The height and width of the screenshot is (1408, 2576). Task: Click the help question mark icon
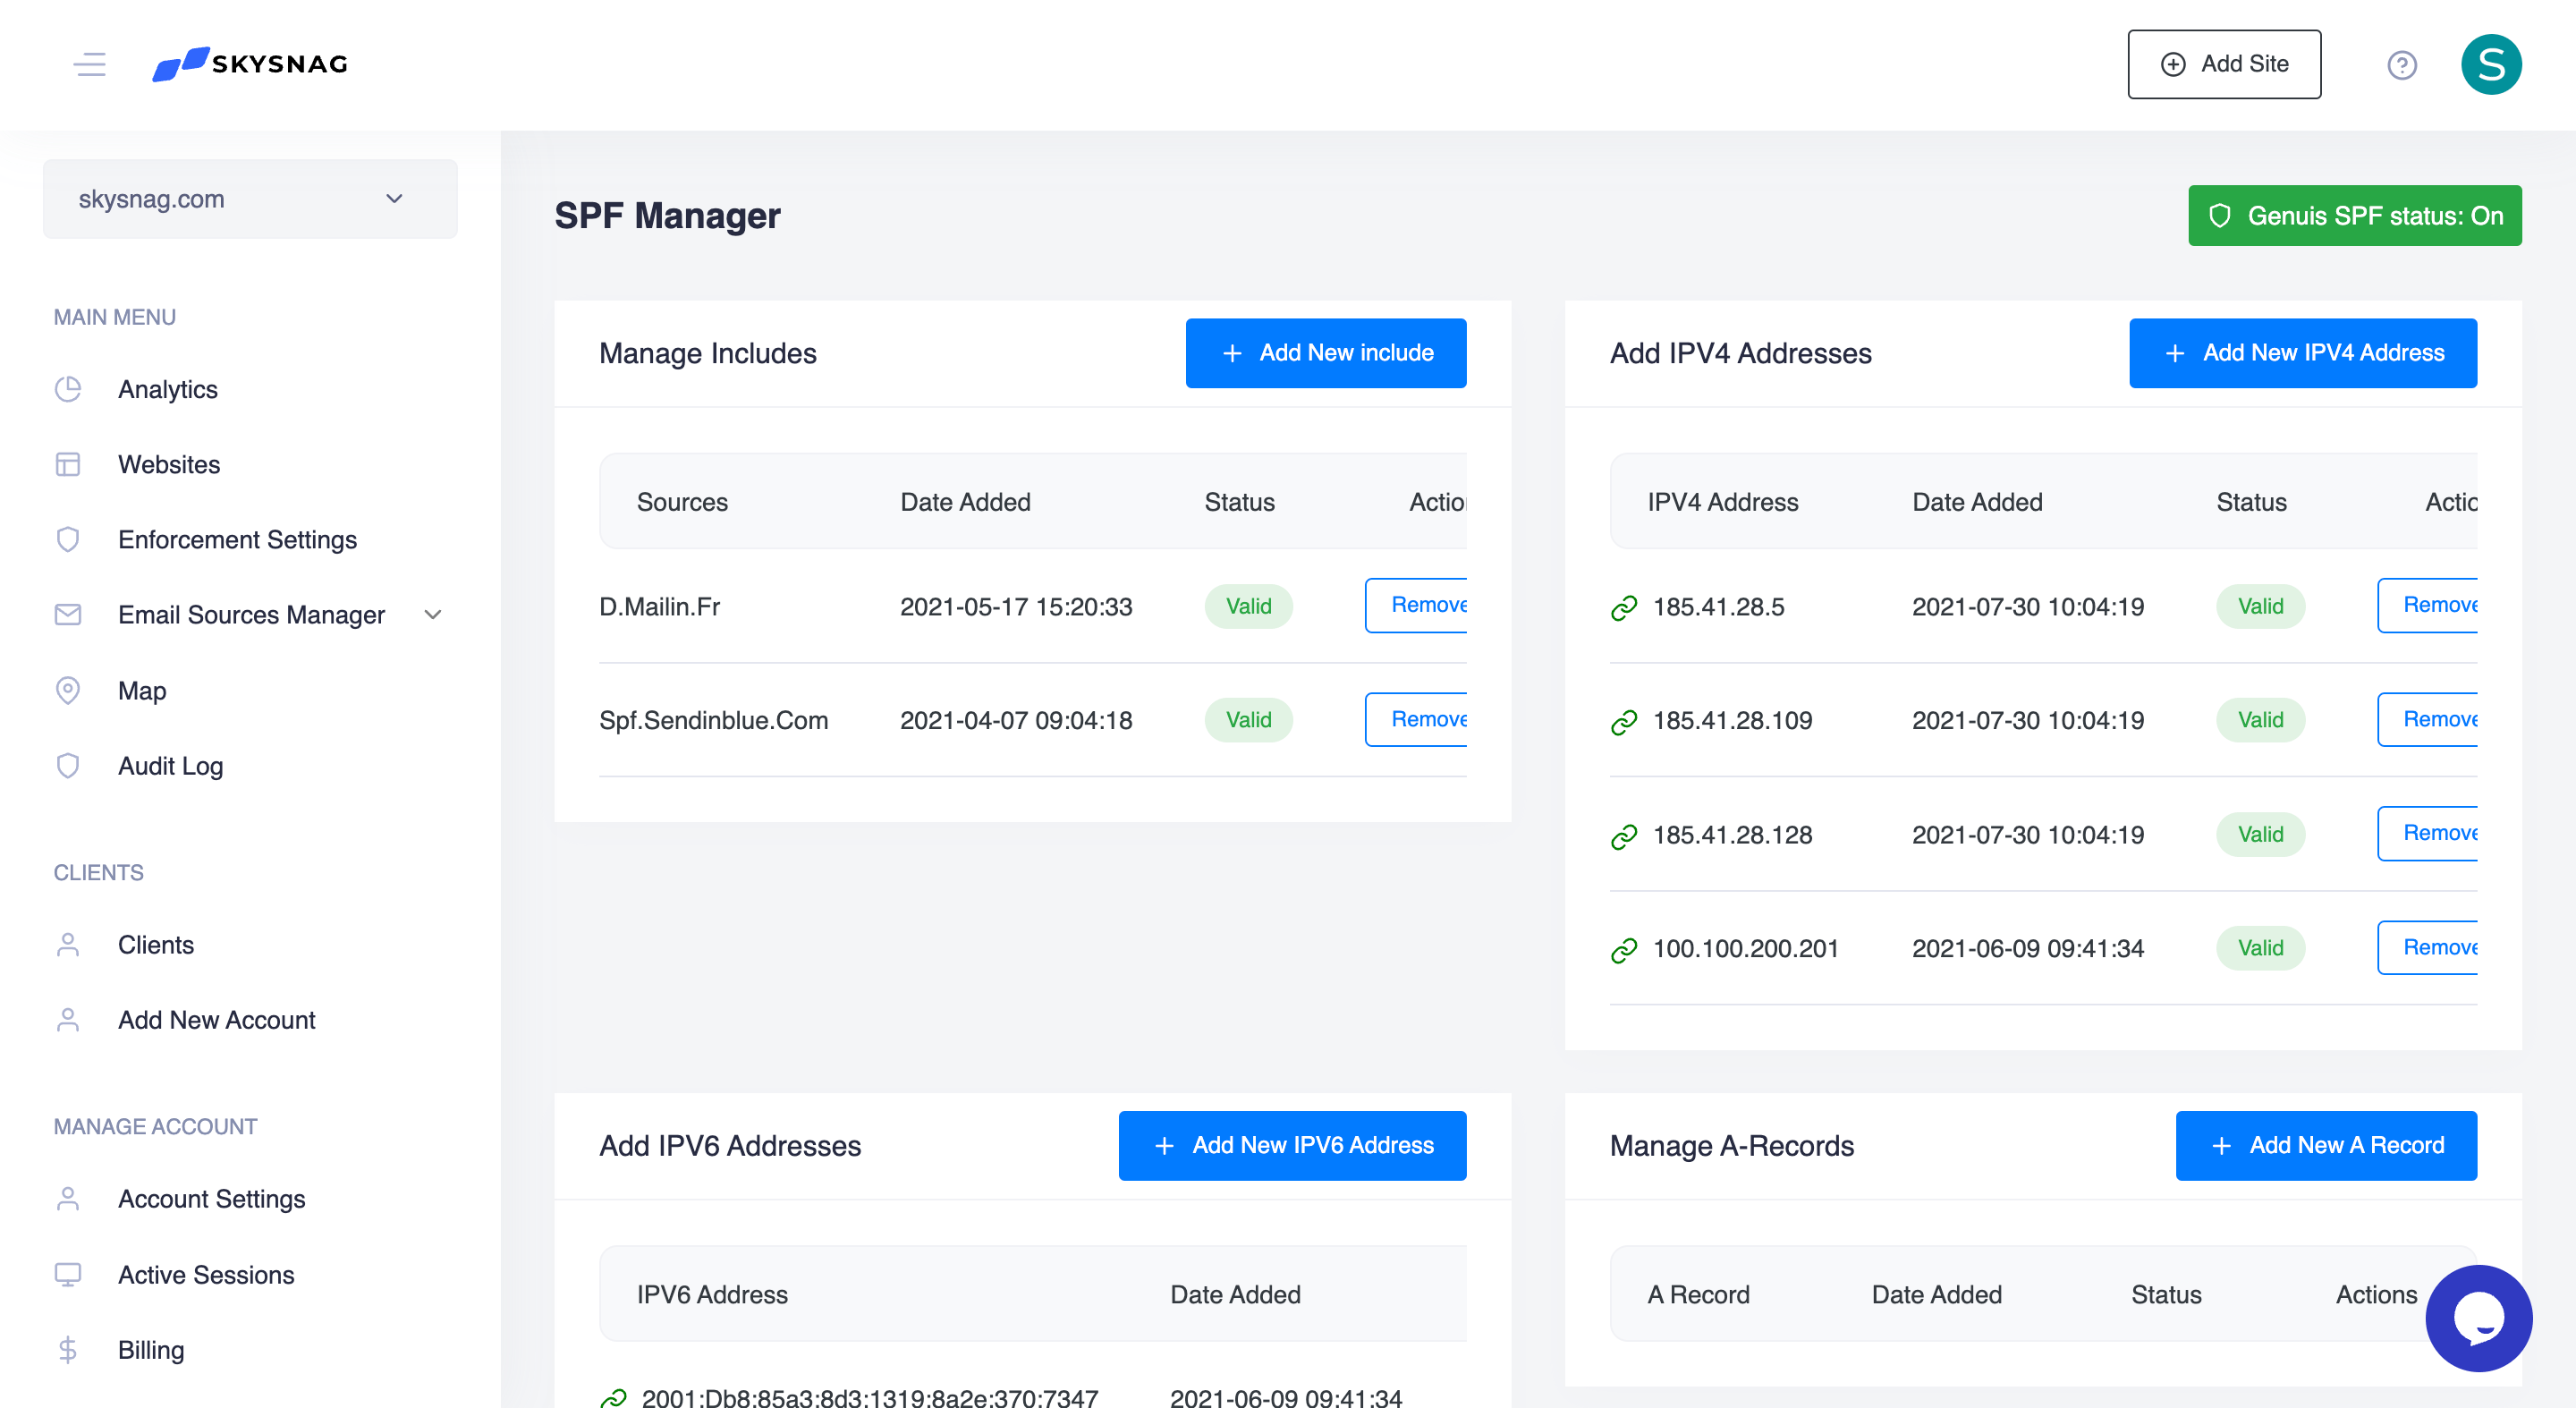coord(2401,65)
